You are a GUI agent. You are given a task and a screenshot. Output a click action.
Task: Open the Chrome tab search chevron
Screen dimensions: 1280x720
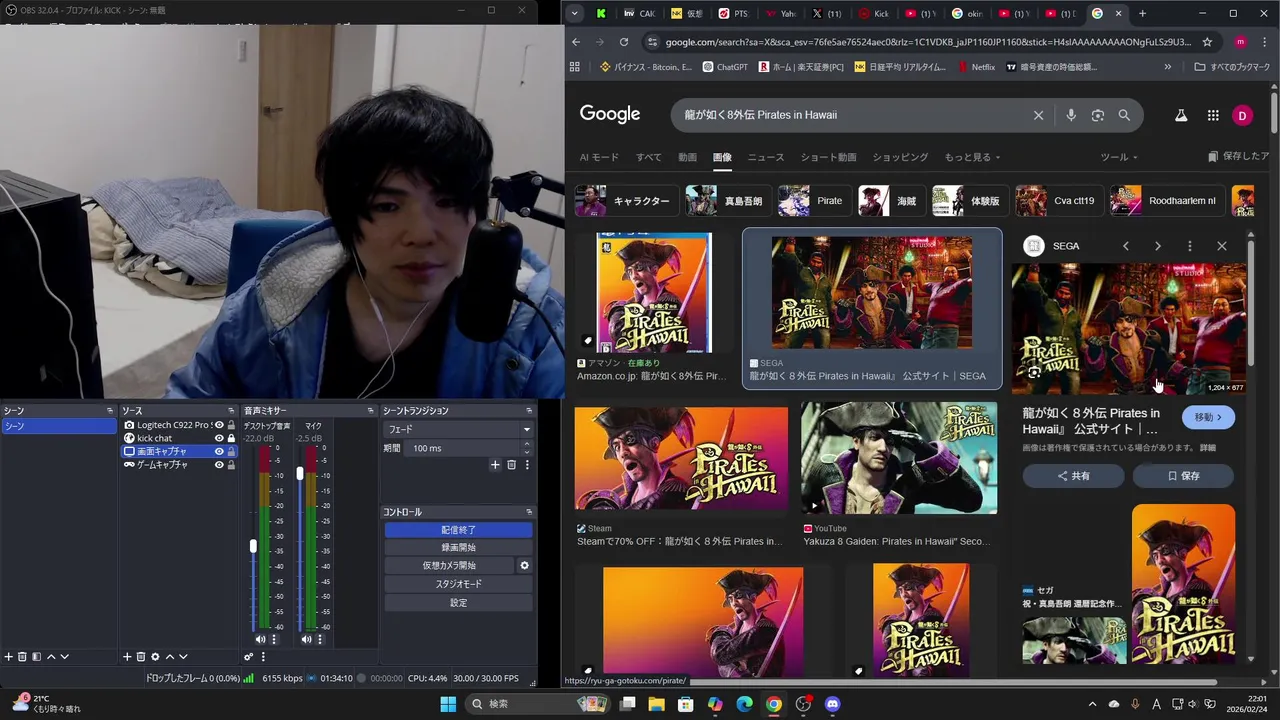[574, 13]
